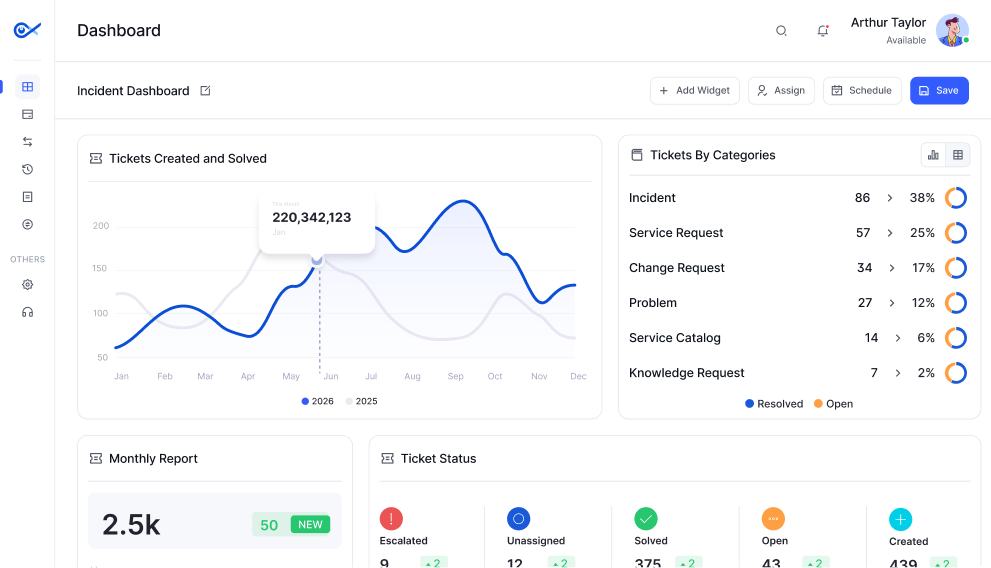
Task: Click the blue Unassigned status icon
Action: pyautogui.click(x=518, y=519)
